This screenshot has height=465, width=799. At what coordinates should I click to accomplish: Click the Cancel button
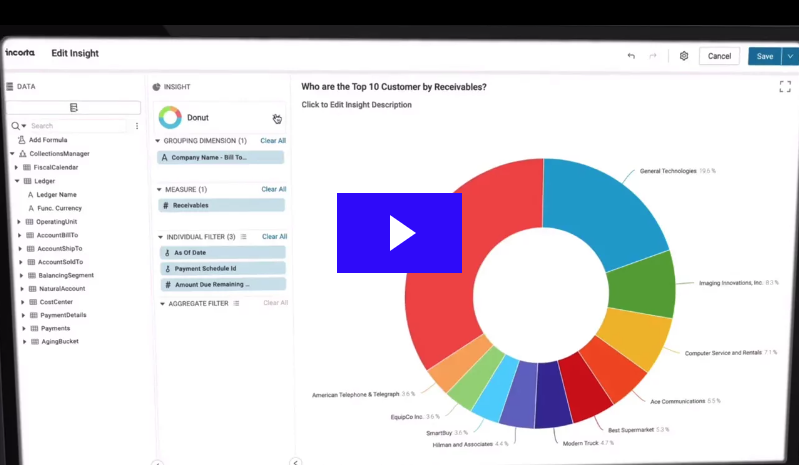[x=719, y=56]
